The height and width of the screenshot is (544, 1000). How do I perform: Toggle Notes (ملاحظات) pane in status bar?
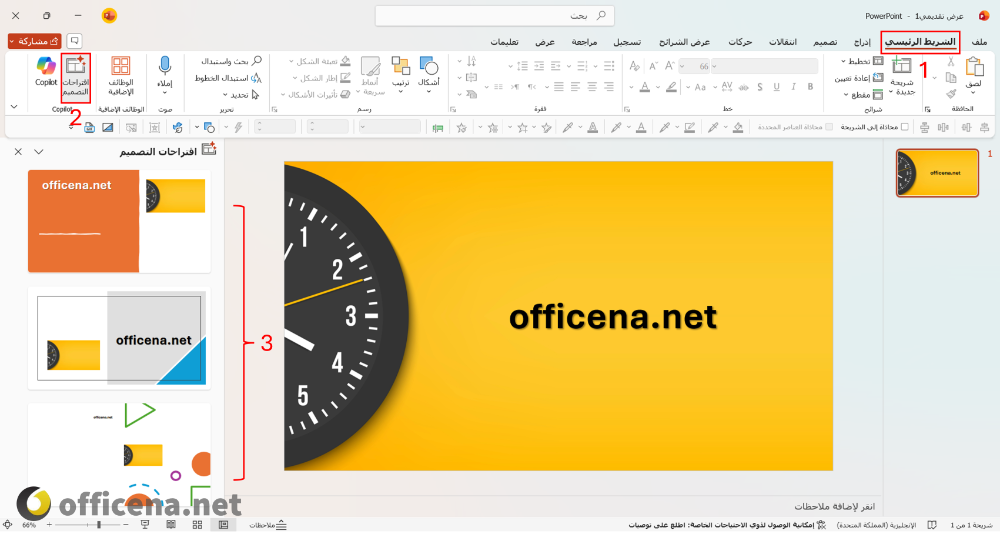[268, 525]
